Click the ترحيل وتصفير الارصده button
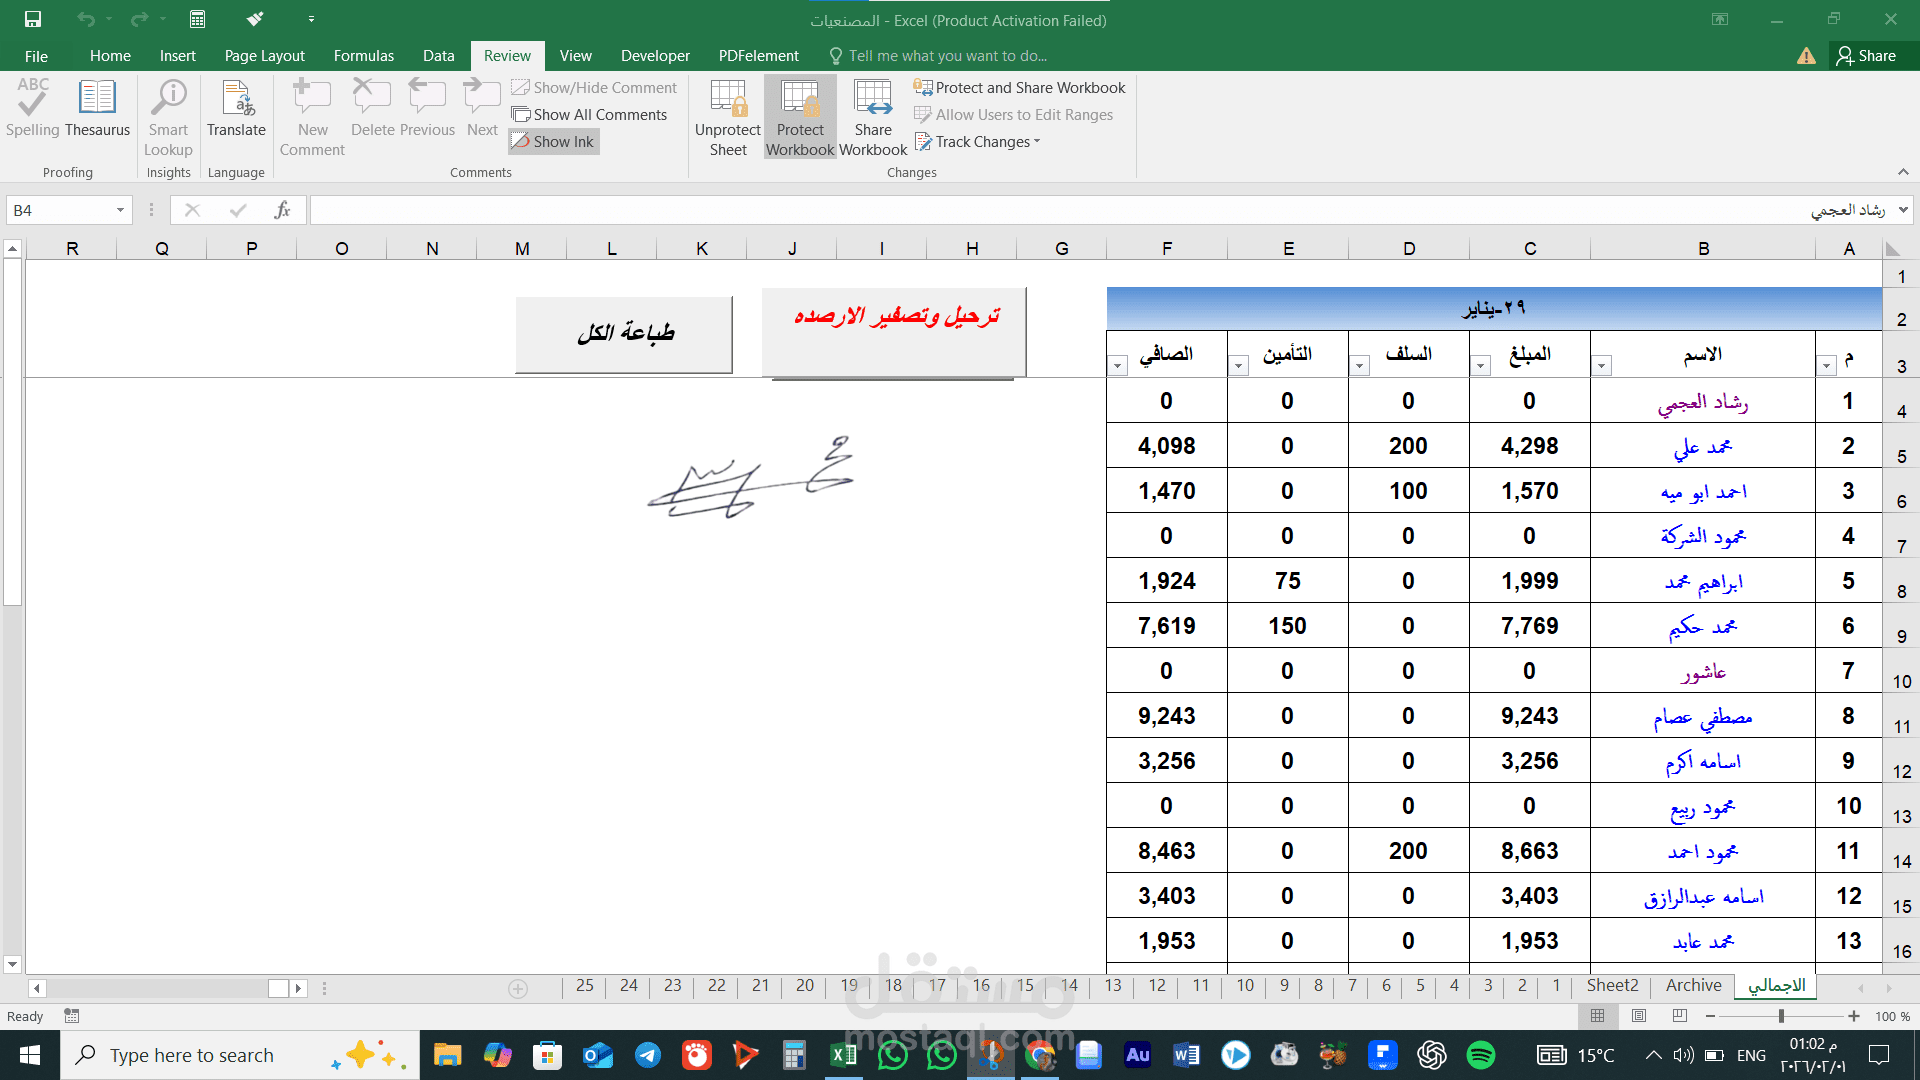The width and height of the screenshot is (1920, 1080). click(893, 330)
